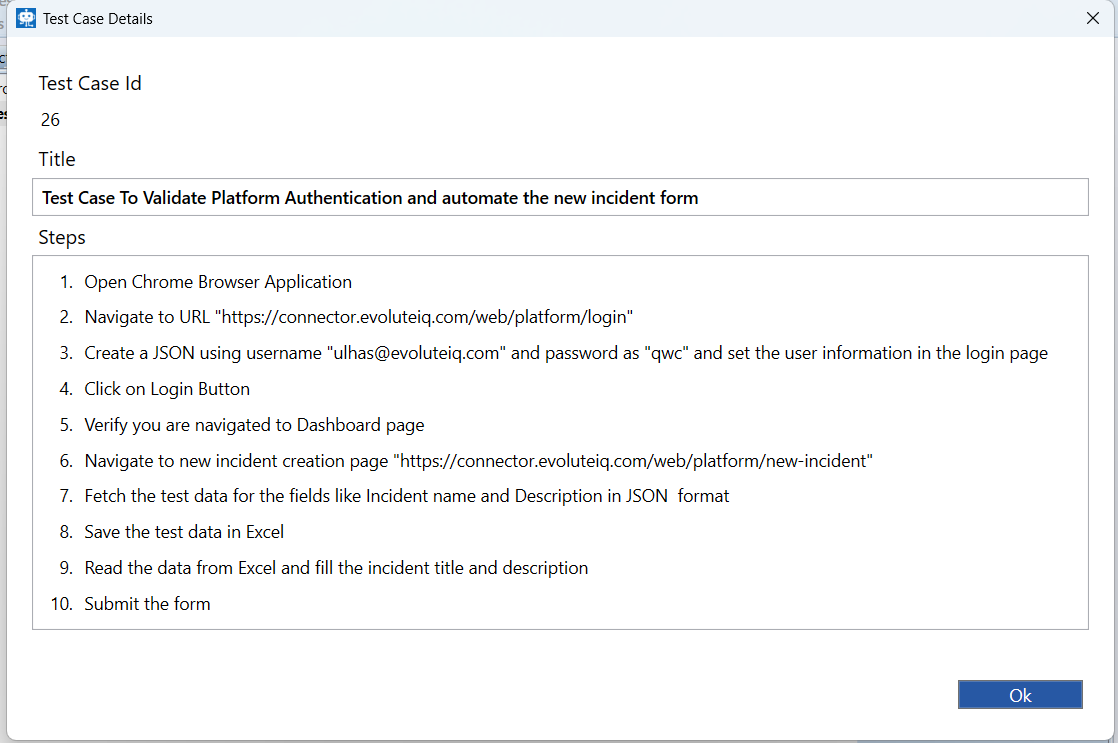Click the 'Test Case Id' label
Image resolution: width=1118 pixels, height=743 pixels.
click(x=90, y=83)
